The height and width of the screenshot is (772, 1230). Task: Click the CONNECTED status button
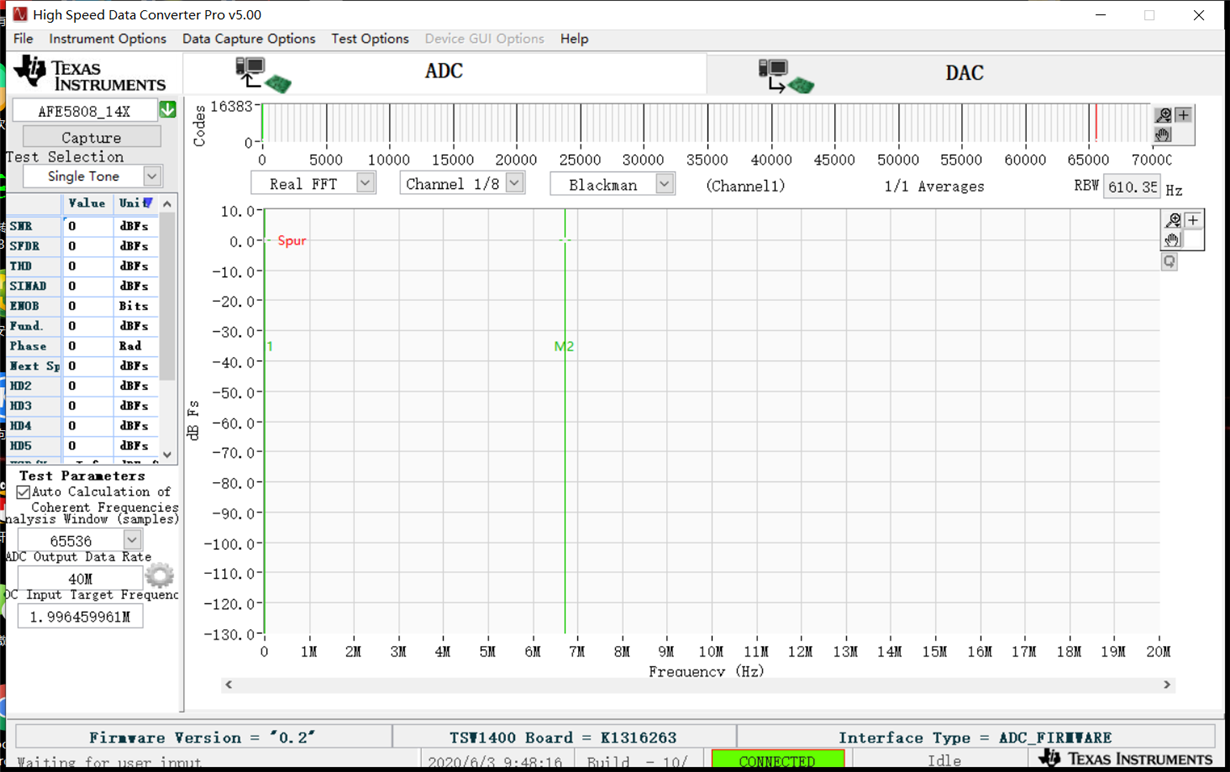pyautogui.click(x=777, y=761)
